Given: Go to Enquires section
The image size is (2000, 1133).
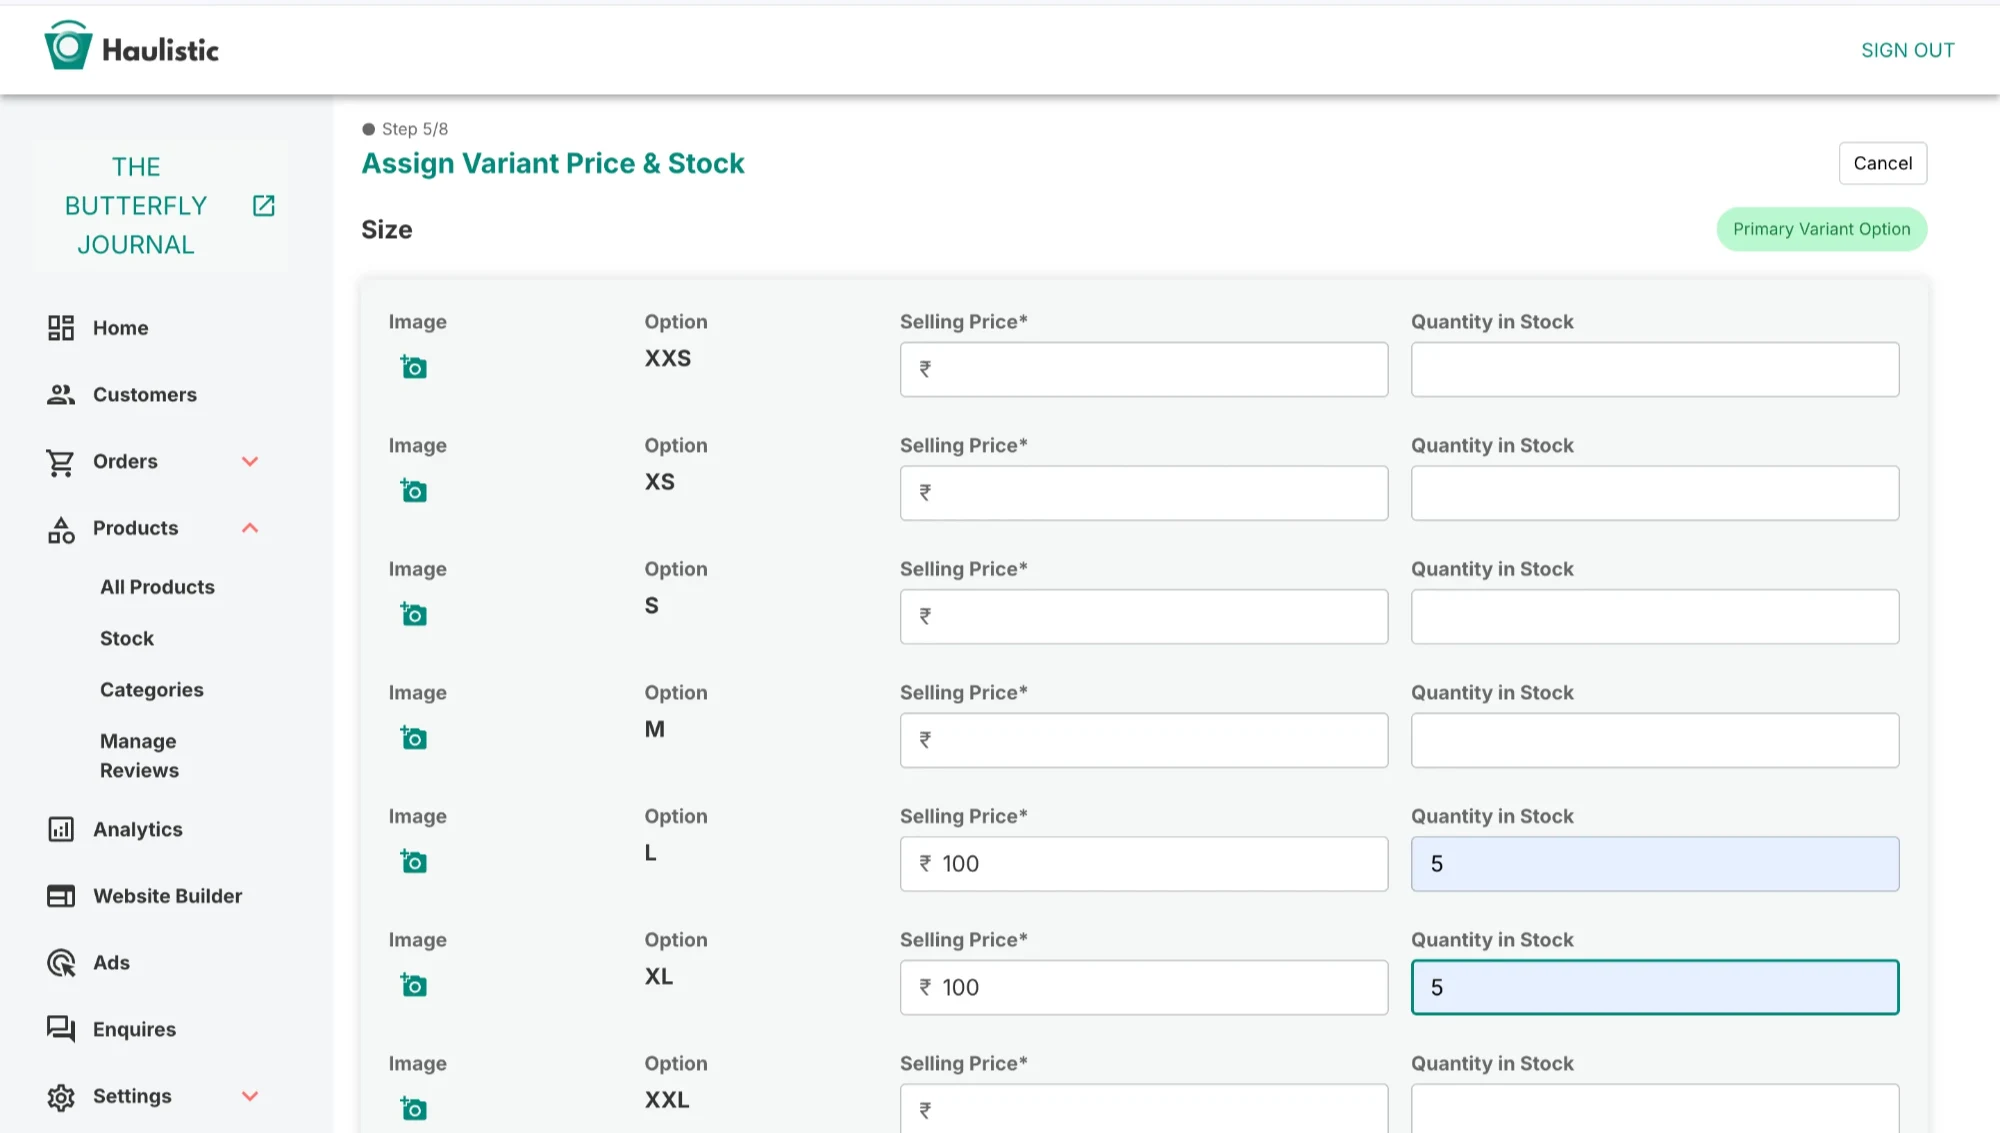Looking at the screenshot, I should 134,1029.
